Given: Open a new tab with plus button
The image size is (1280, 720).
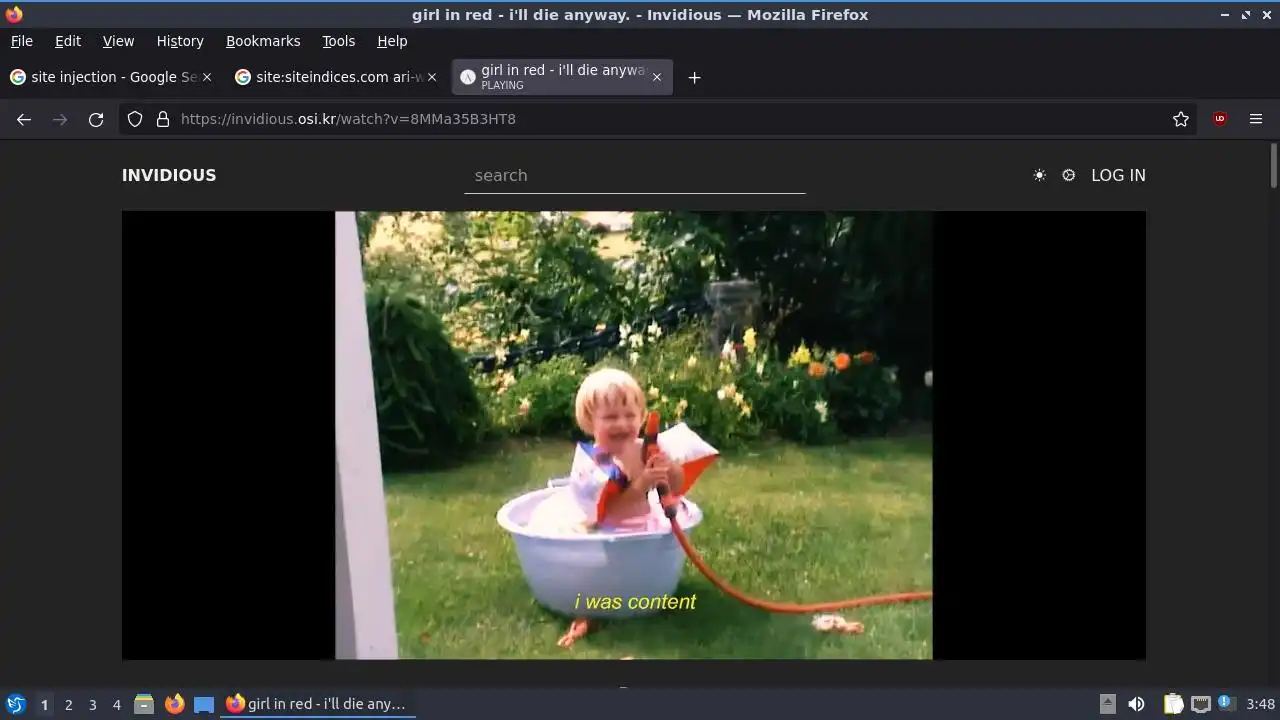Looking at the screenshot, I should (694, 77).
